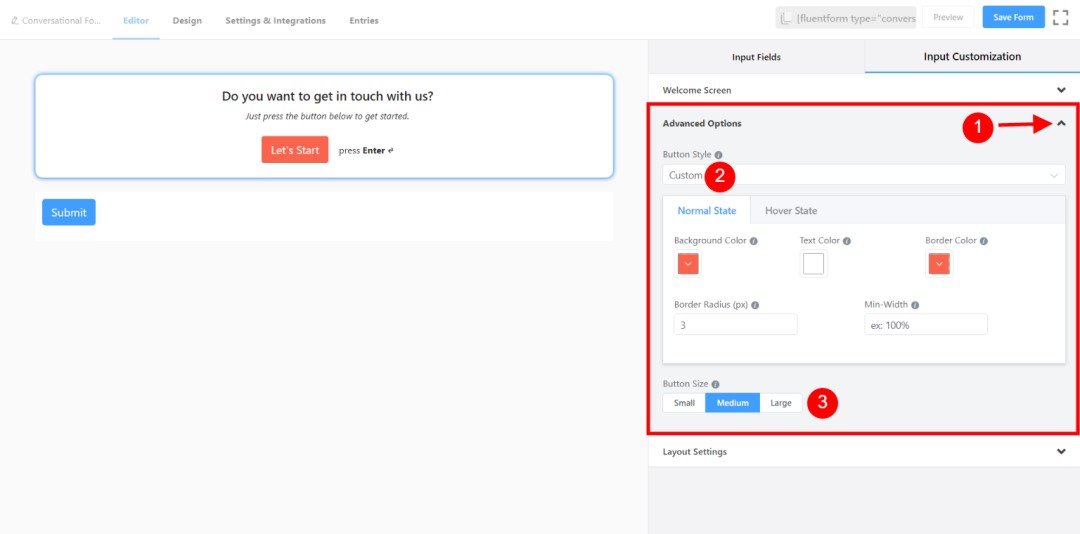Screen dimensions: 1080x534
Task: Click the 'Do you want to get in touch' heading
Action: pos(327,96)
